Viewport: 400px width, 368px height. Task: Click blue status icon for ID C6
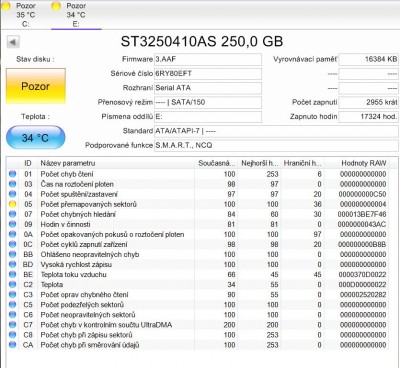point(12,315)
